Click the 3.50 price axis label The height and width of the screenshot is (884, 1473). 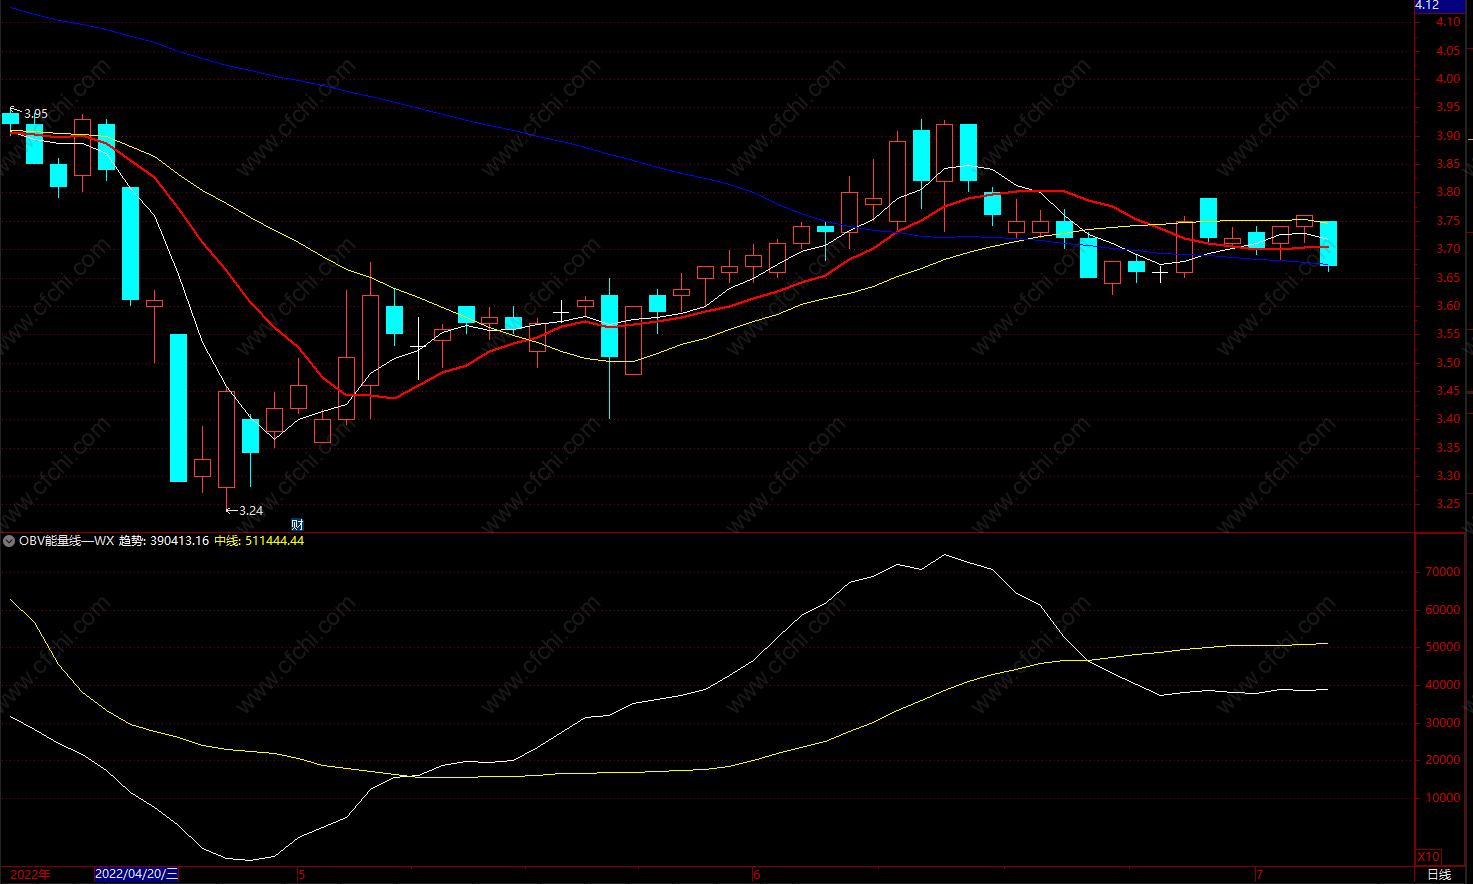tap(1447, 363)
